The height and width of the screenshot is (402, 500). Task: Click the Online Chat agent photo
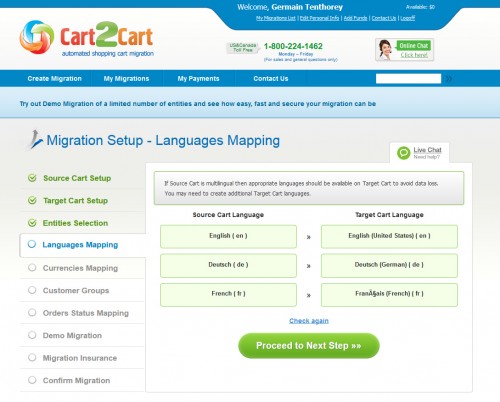385,50
